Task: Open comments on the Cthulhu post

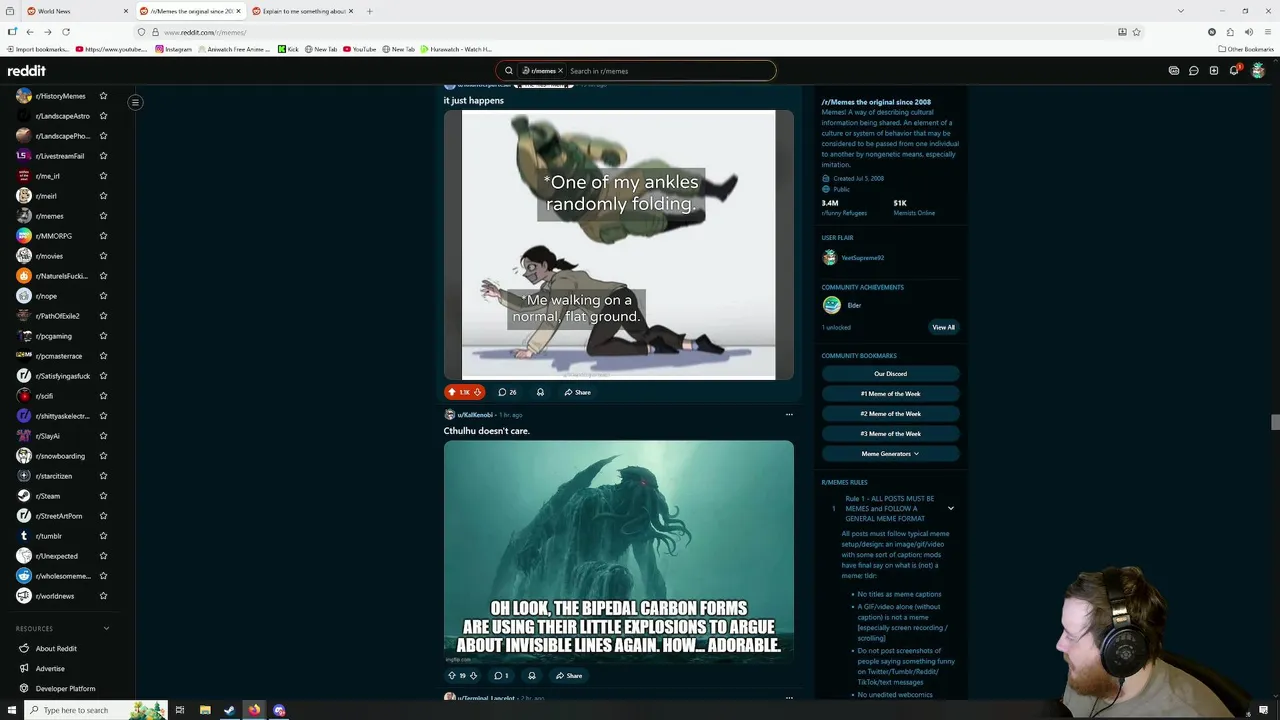Action: 501,676
